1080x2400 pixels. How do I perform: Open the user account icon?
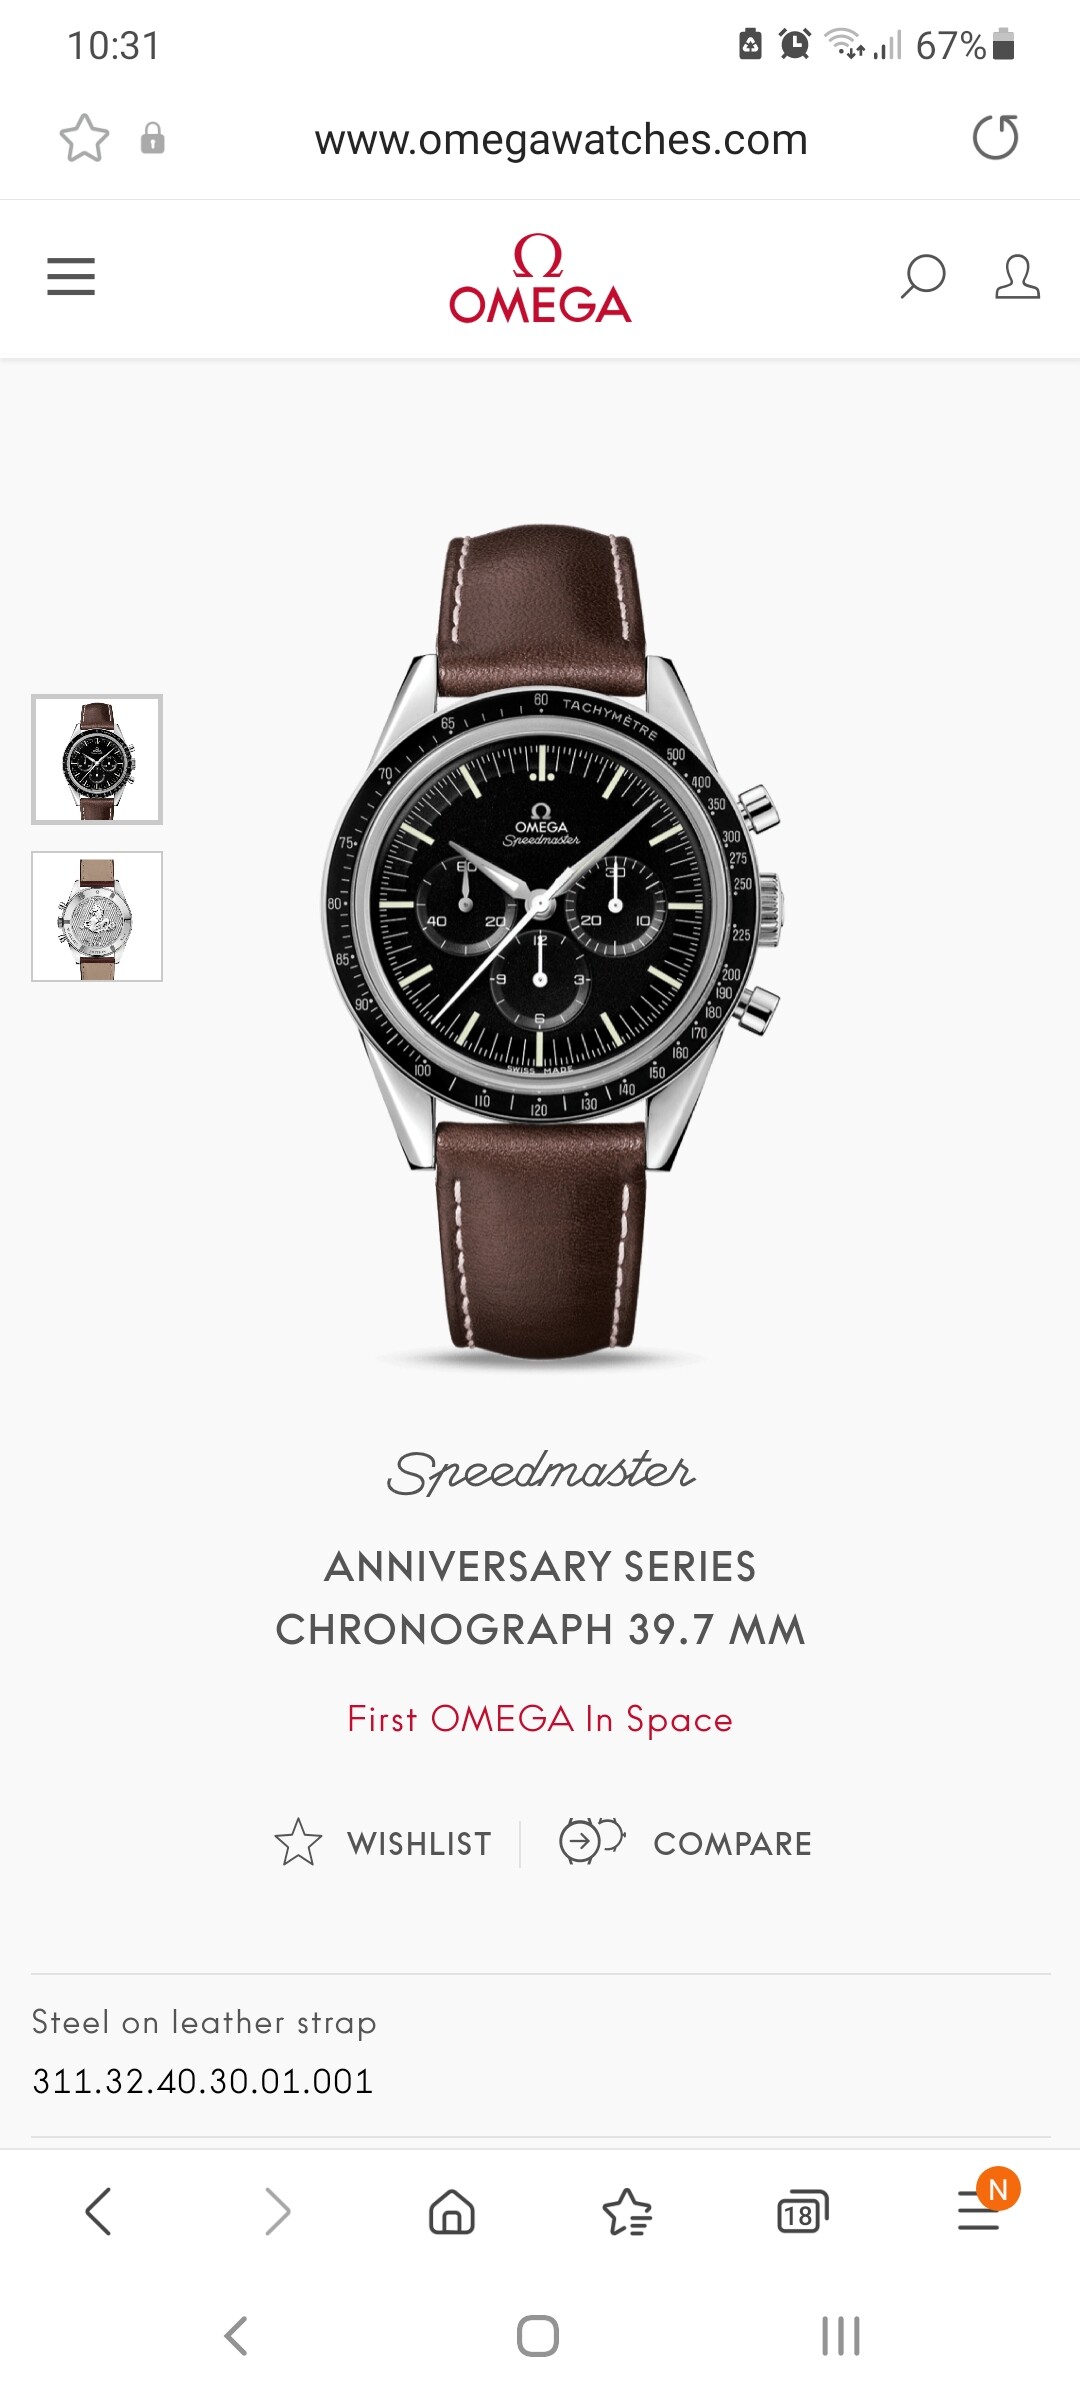coord(1017,277)
